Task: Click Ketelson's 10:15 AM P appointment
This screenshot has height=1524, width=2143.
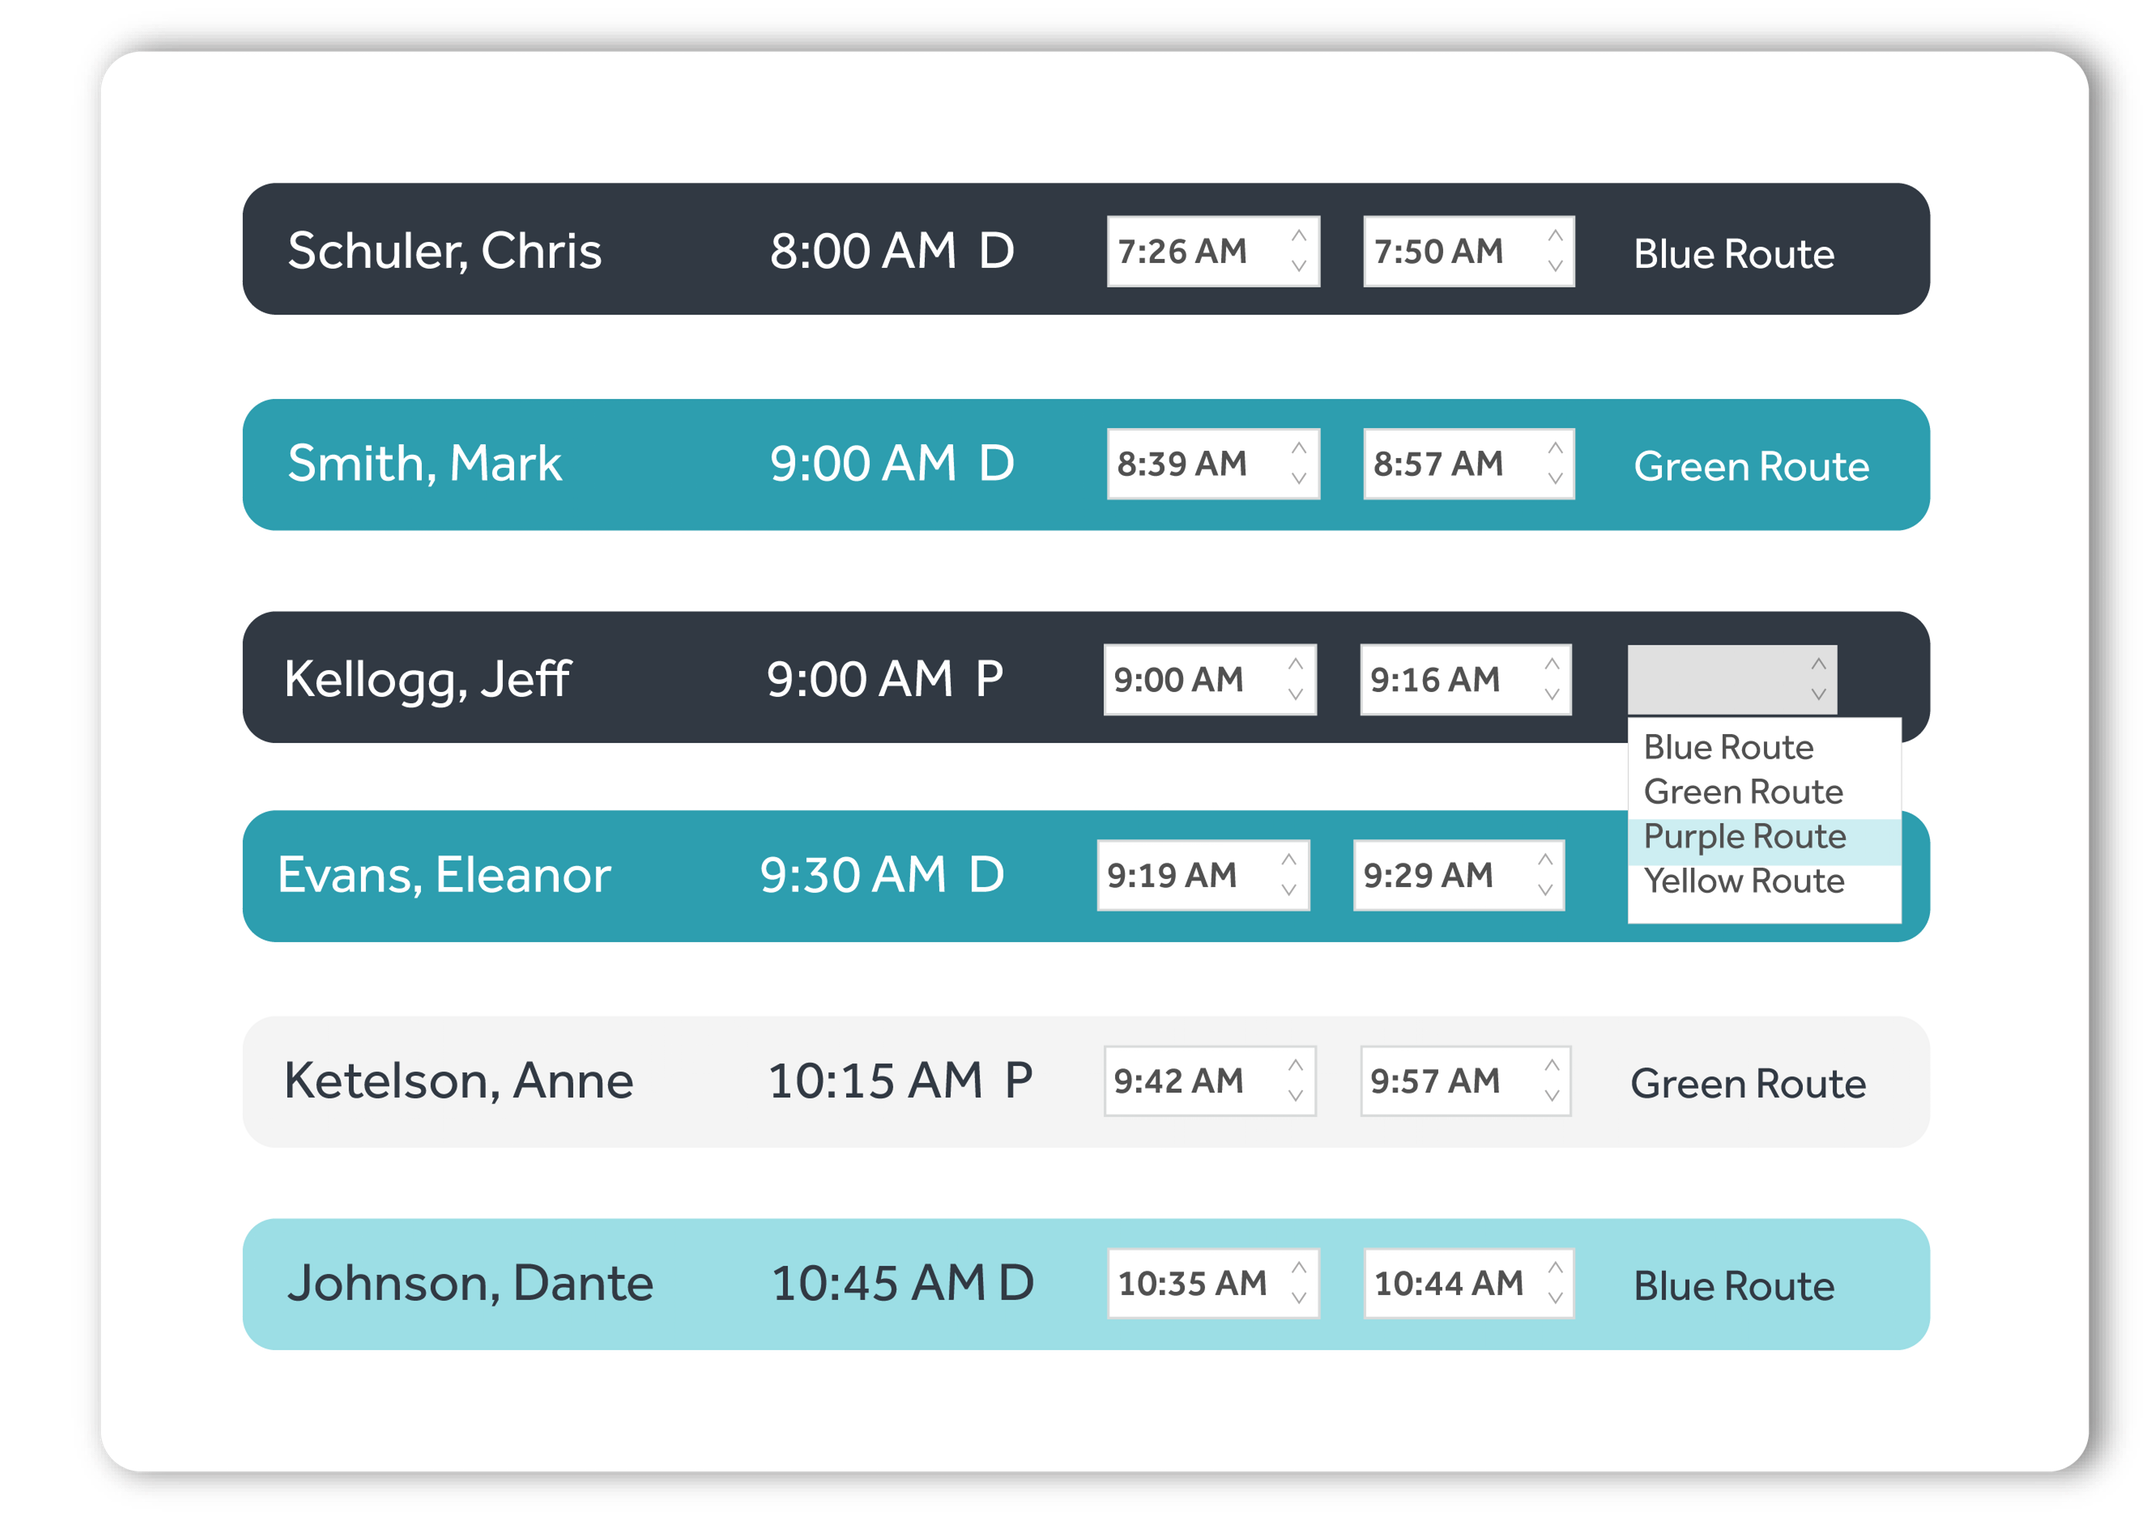Action: [899, 1081]
